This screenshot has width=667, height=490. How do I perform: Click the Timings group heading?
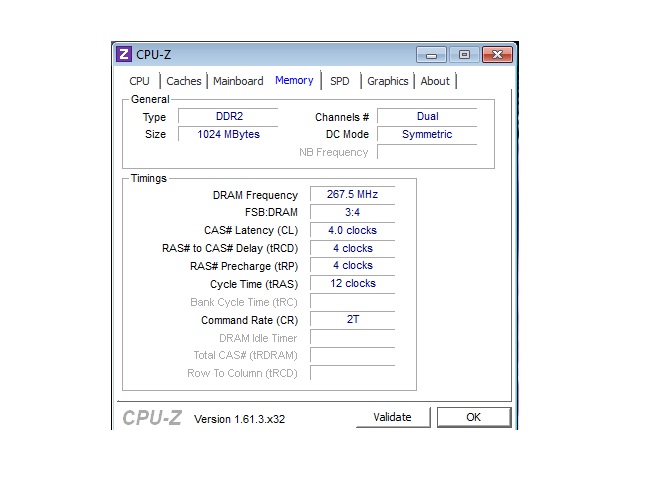click(148, 178)
